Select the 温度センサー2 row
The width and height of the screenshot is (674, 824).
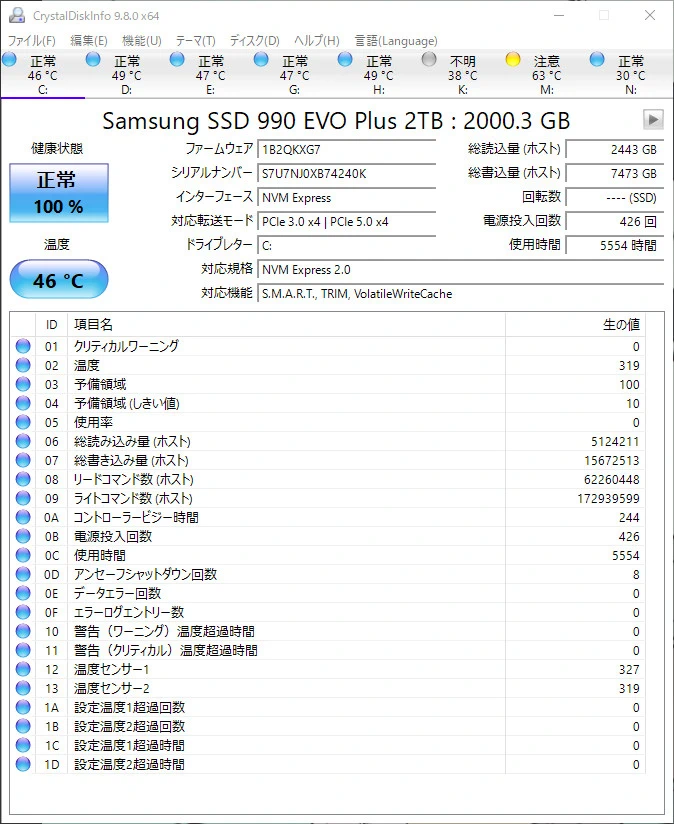328,688
